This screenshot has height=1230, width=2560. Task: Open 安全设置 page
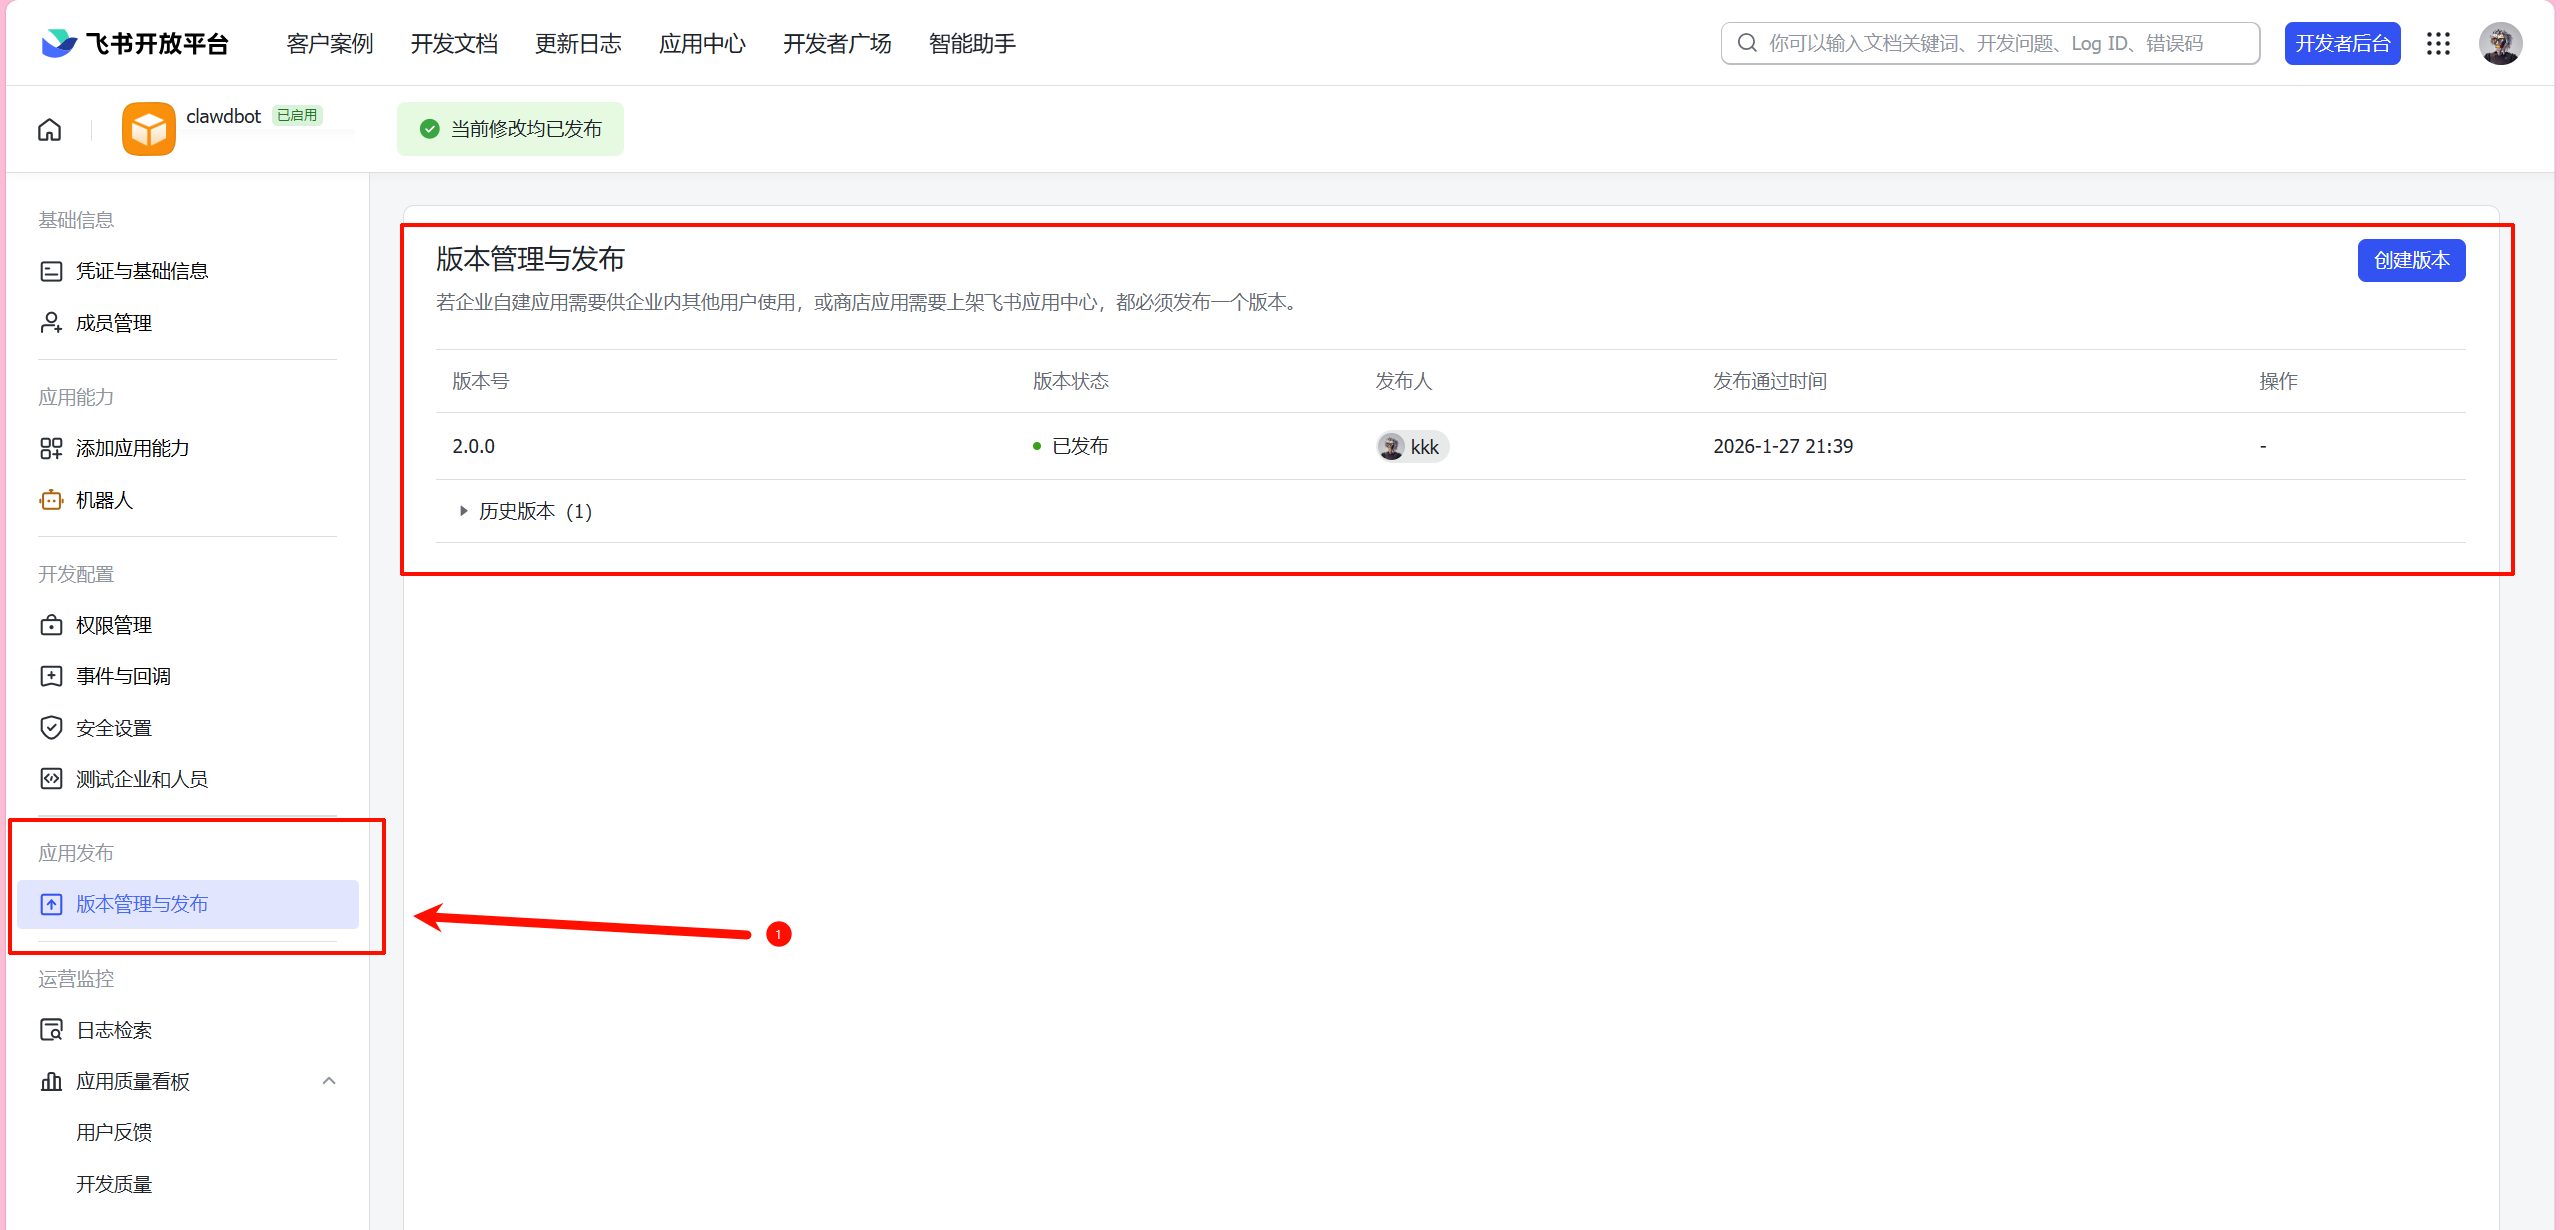[x=114, y=727]
